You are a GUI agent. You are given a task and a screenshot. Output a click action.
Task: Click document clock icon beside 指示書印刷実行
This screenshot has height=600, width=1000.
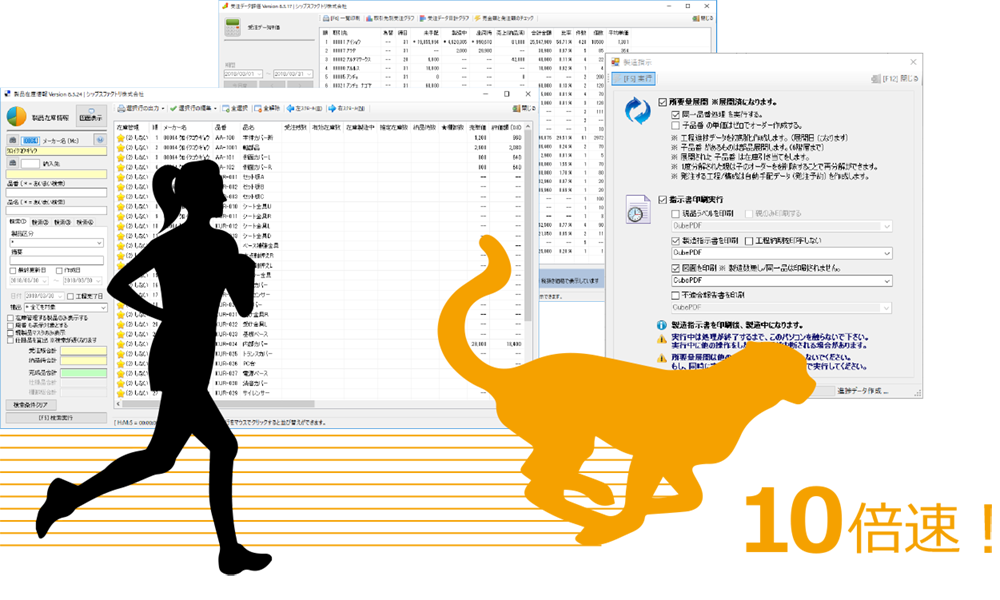[x=637, y=209]
